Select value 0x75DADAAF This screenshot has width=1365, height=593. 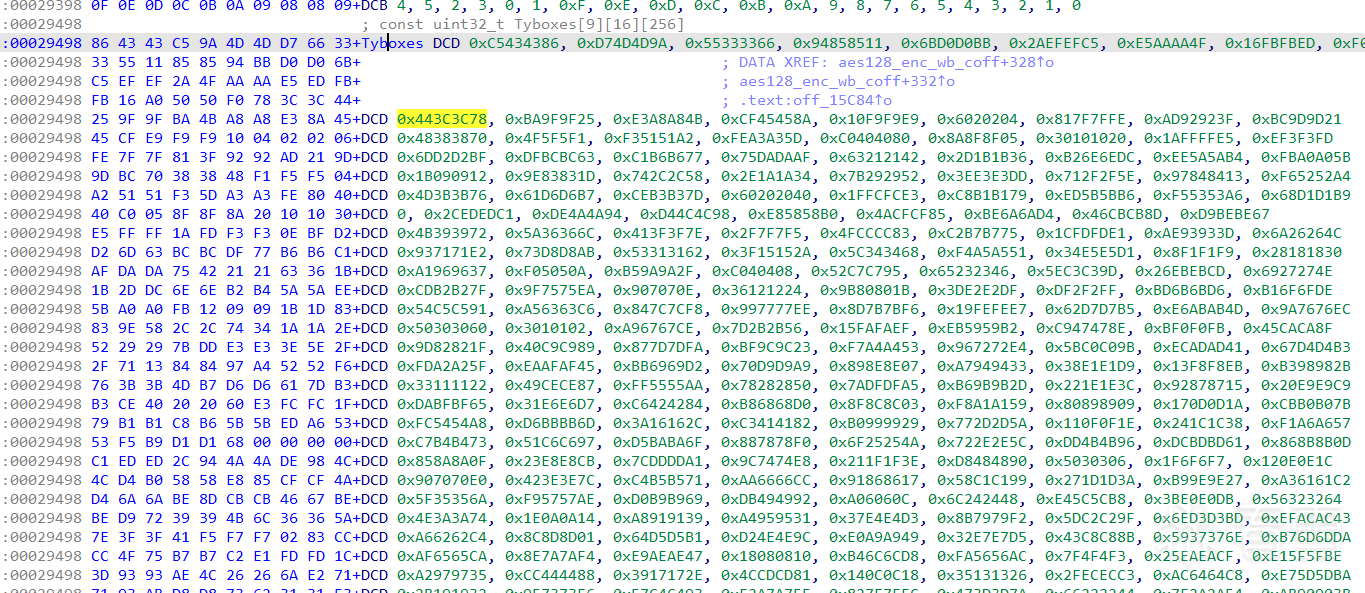coord(766,158)
